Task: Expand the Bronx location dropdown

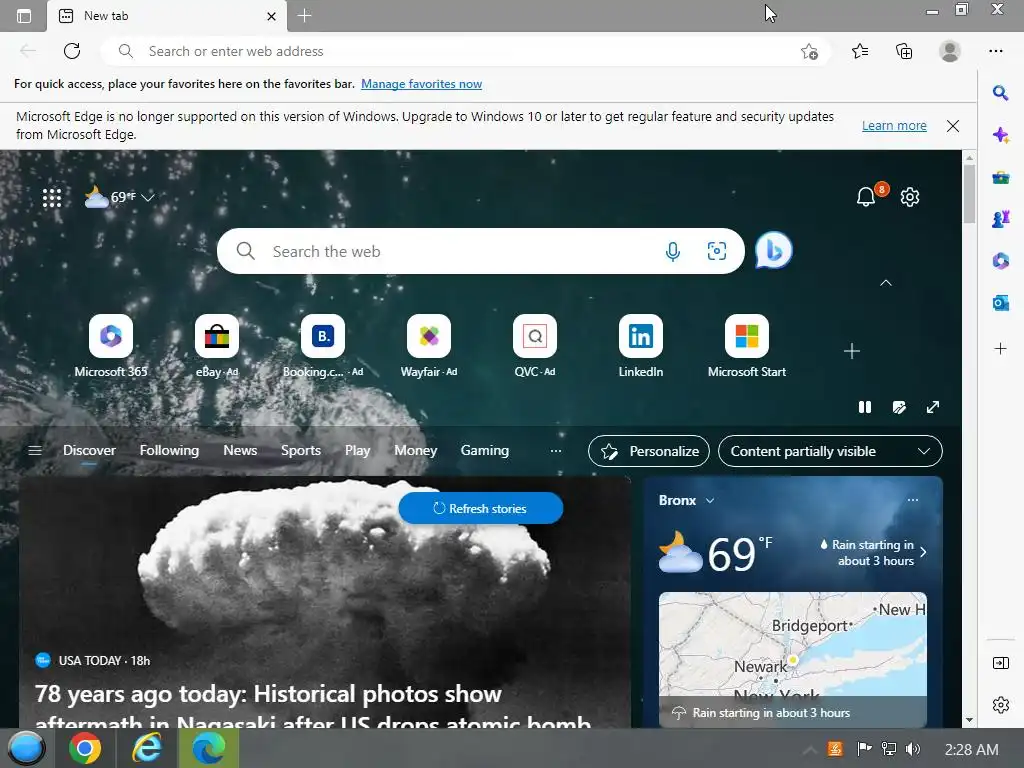Action: point(710,501)
